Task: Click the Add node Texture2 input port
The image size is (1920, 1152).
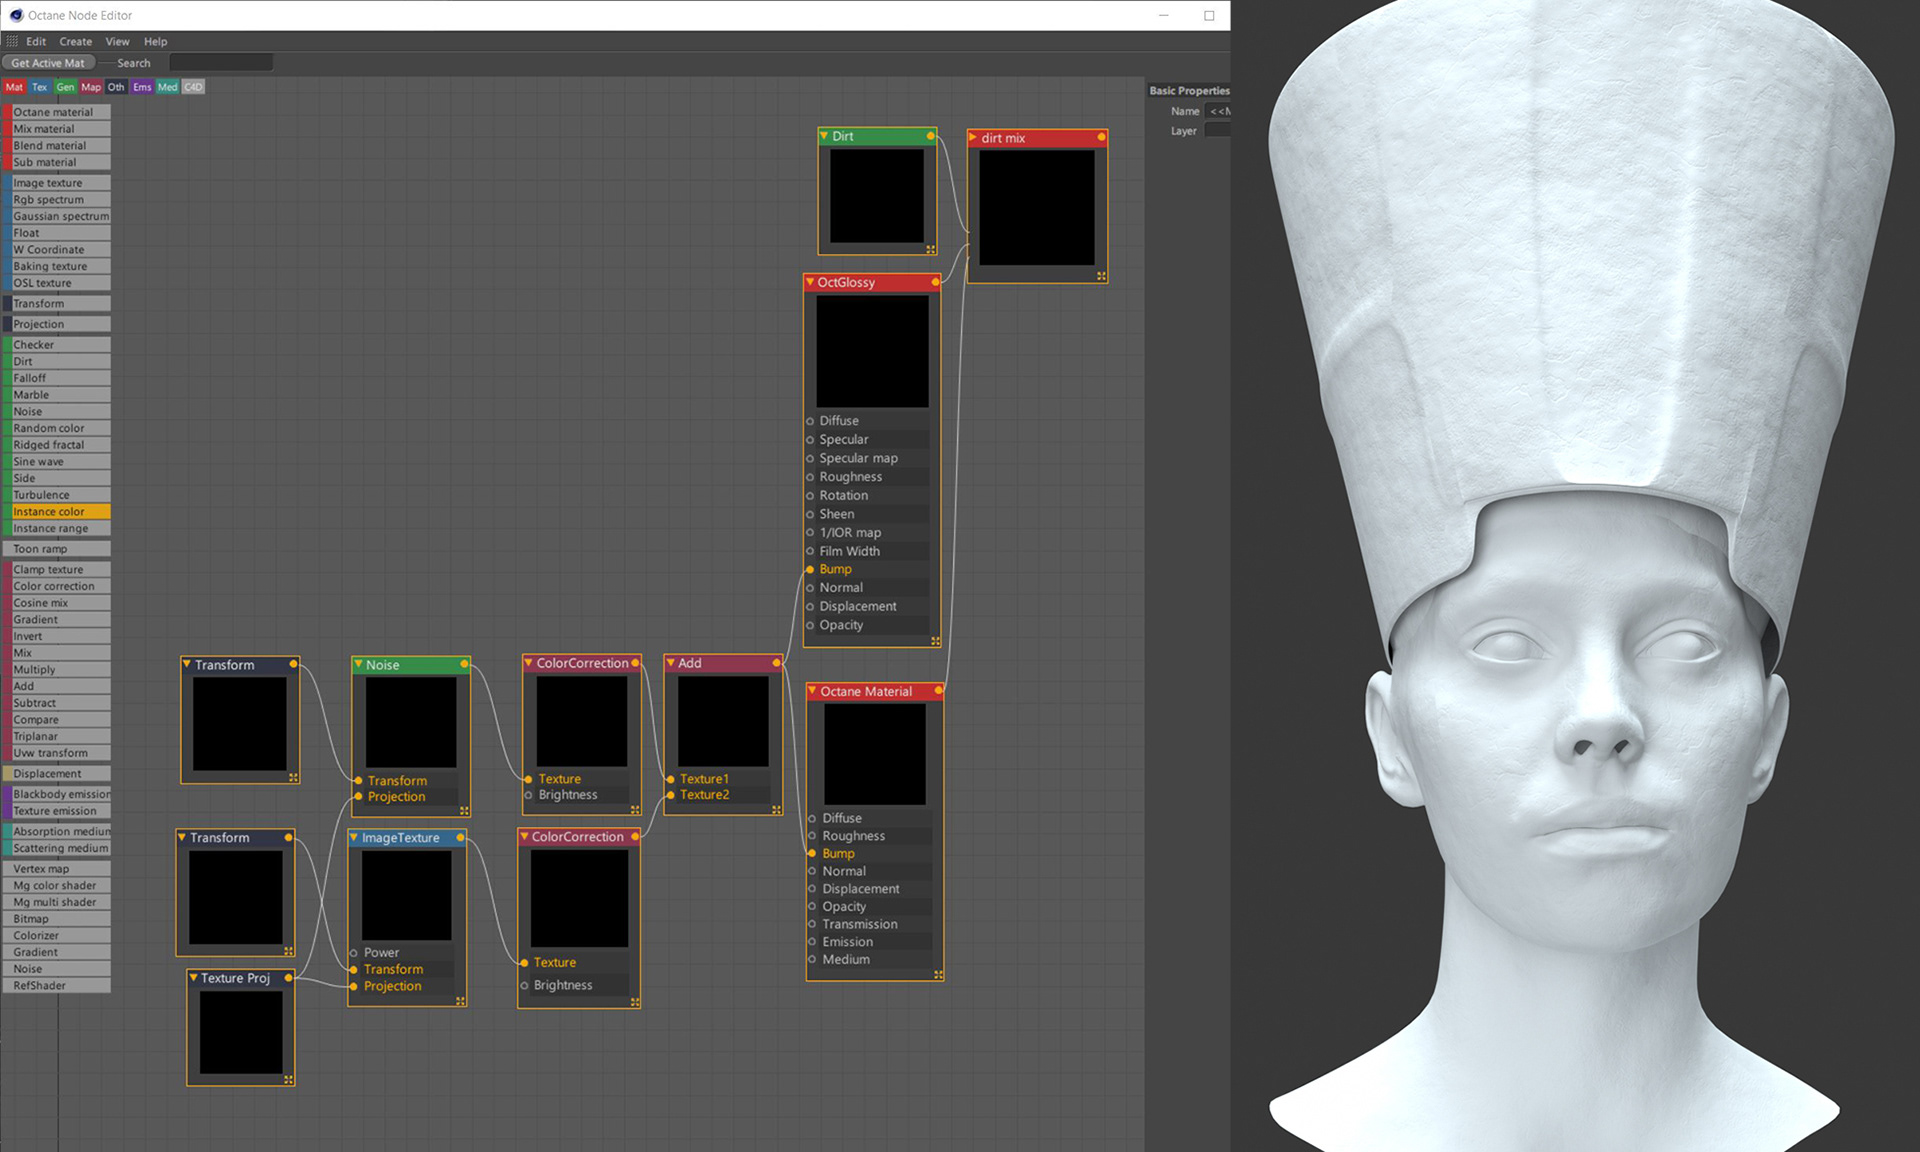Action: coord(670,795)
